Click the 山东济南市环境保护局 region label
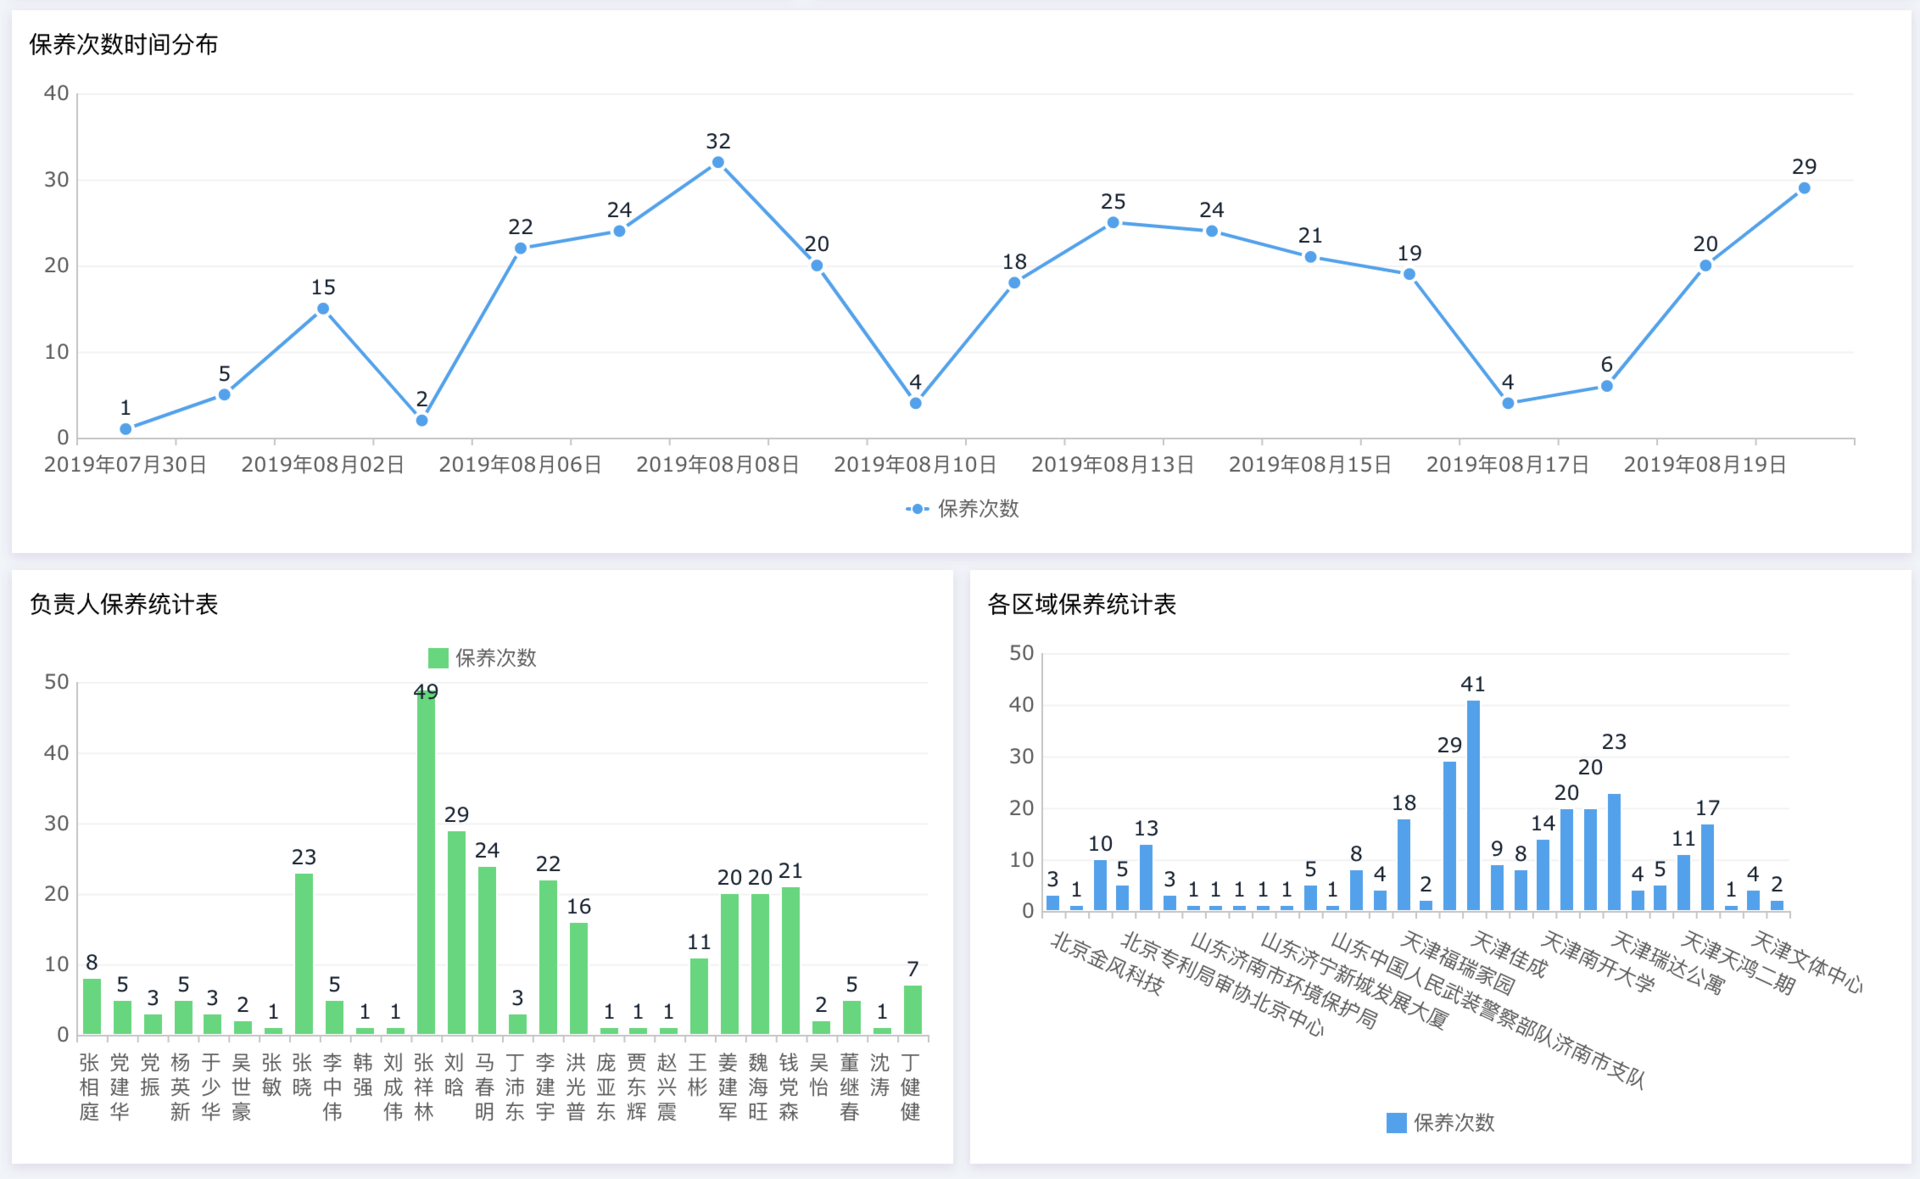The image size is (1920, 1179). click(1284, 981)
